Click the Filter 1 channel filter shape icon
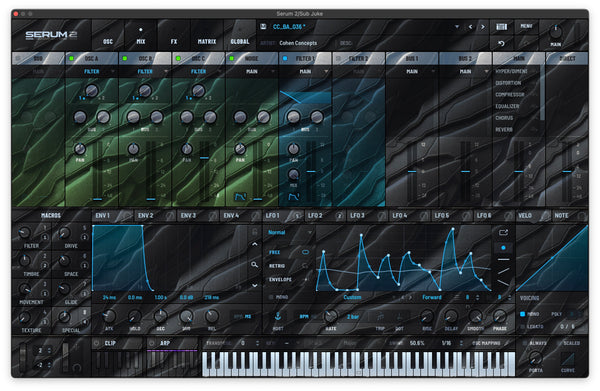The height and width of the screenshot is (391, 600). pos(293,197)
